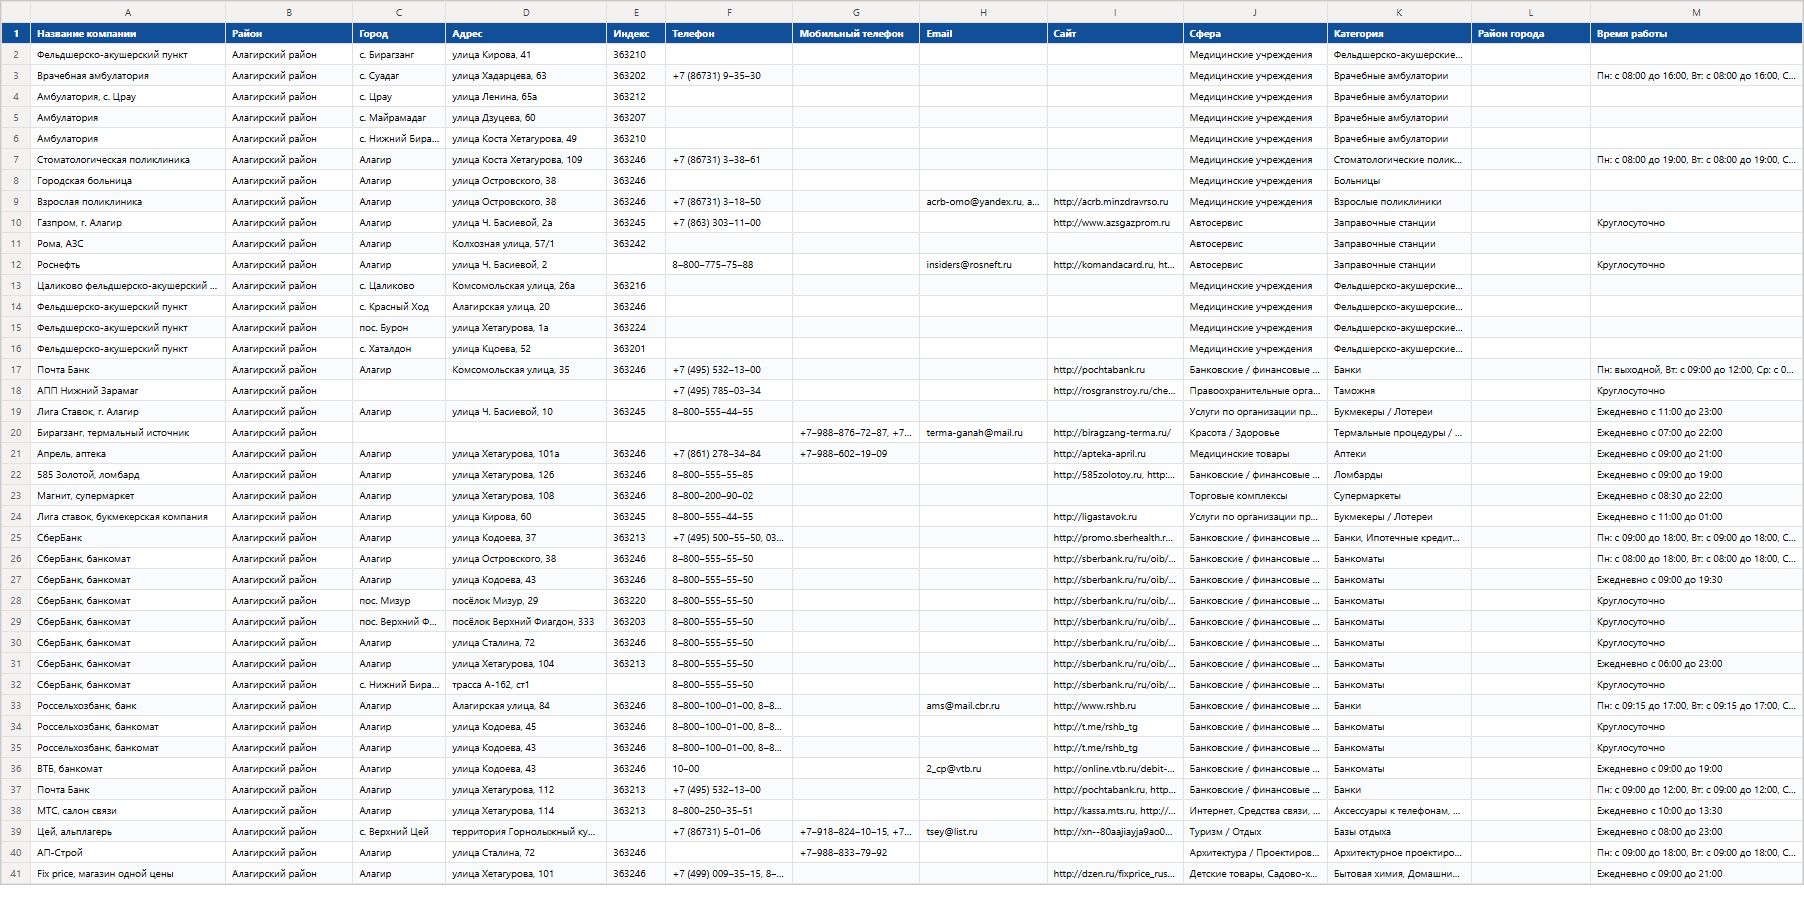This screenshot has width=1804, height=902.
Task: Click the 'Таможня' category cell
Action: coord(1399,391)
